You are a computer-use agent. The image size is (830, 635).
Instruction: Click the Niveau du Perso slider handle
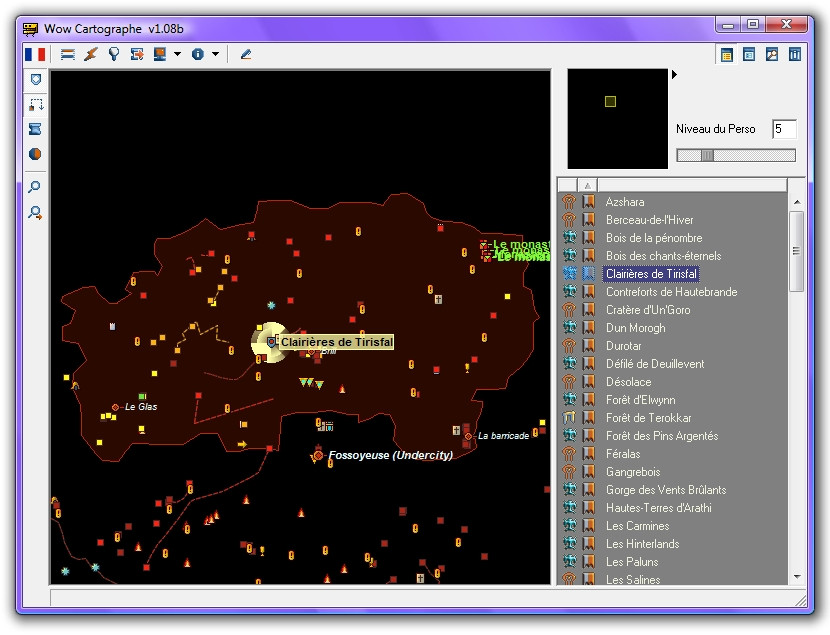[707, 155]
